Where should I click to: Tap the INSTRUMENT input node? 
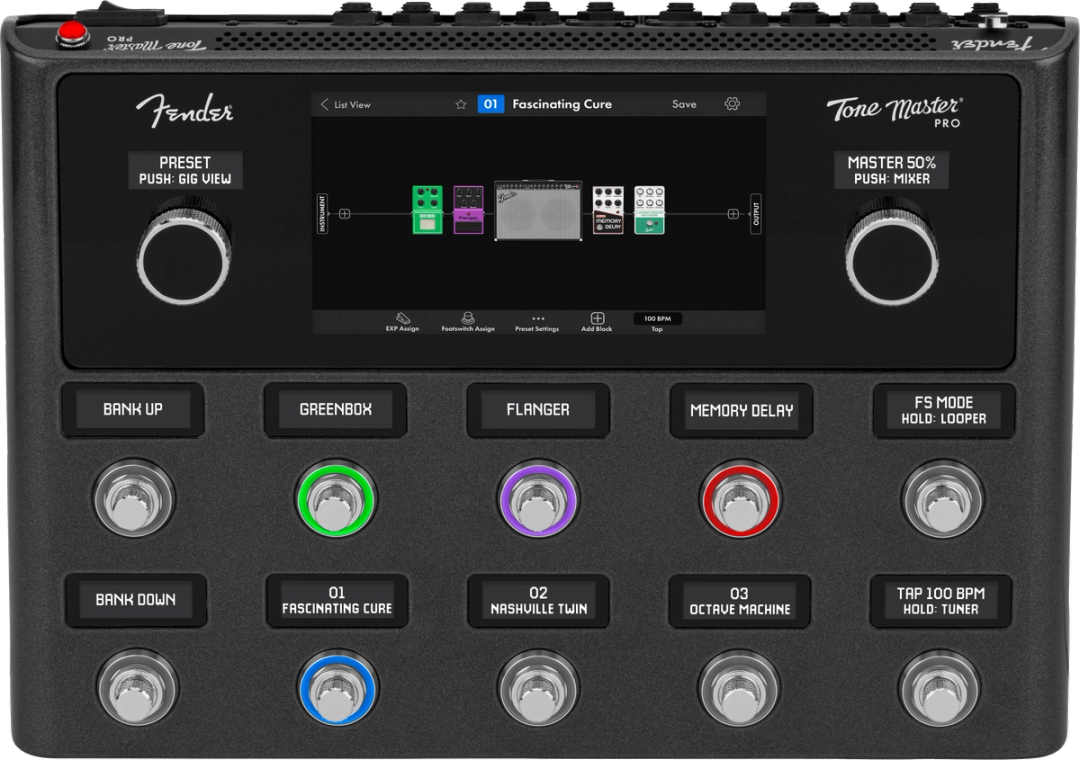point(322,214)
